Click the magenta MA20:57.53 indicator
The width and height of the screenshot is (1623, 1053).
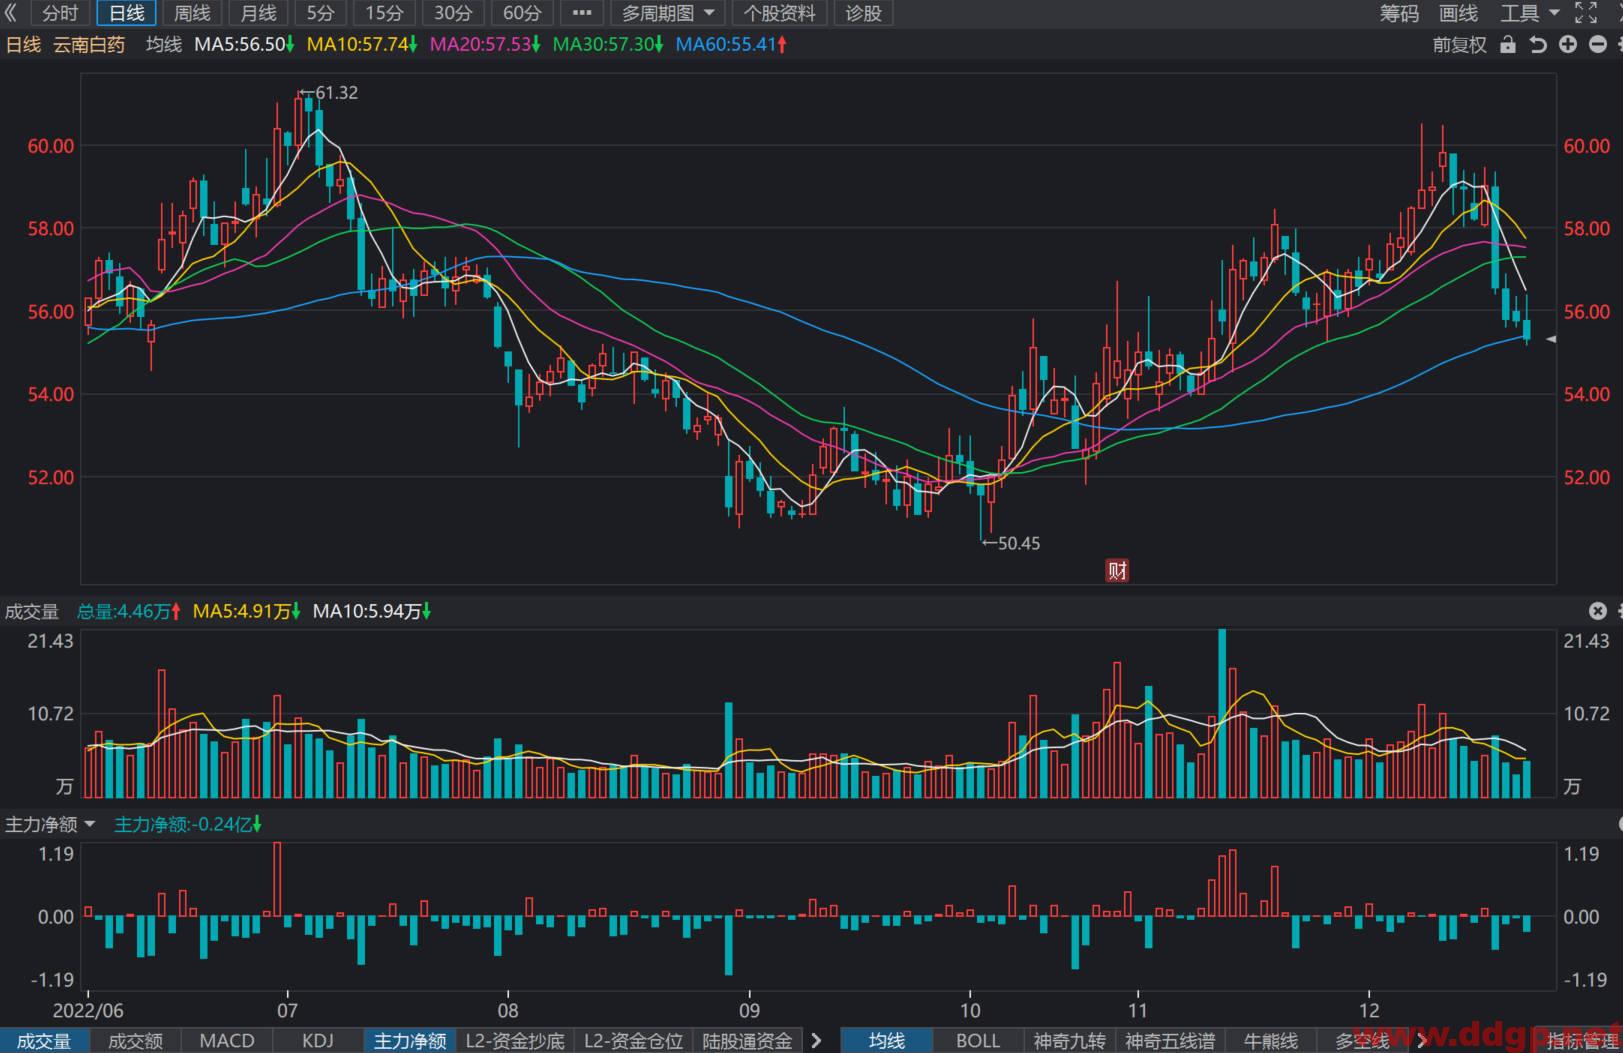pos(485,44)
